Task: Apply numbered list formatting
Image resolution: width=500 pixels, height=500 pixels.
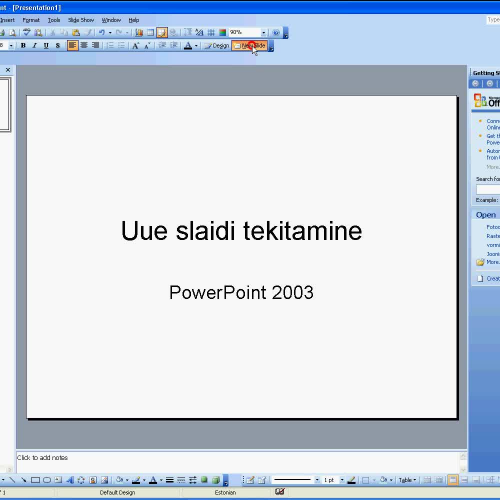Action: coord(110,45)
